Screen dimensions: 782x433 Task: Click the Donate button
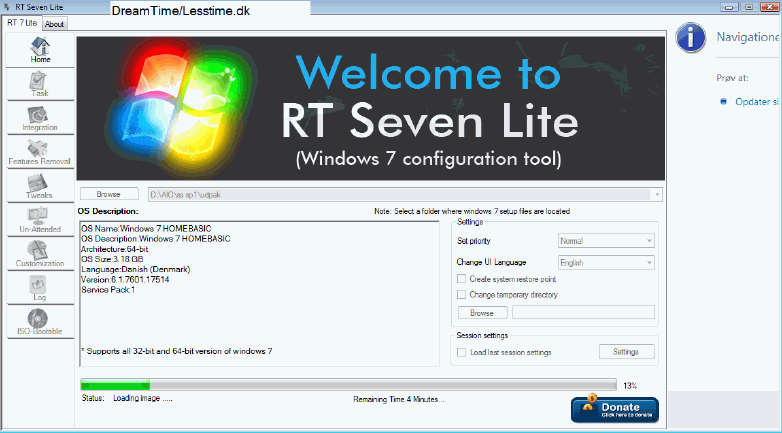615,410
